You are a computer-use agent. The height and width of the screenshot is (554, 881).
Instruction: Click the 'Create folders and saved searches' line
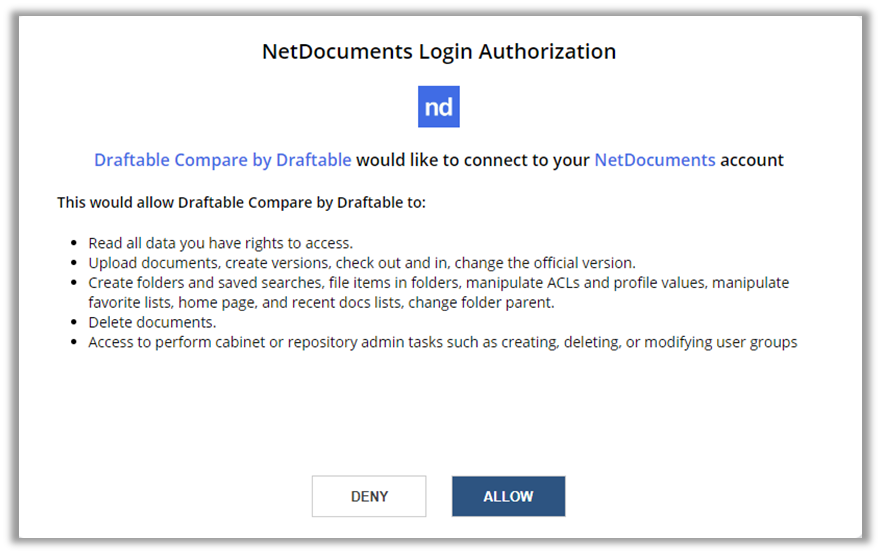tap(438, 283)
